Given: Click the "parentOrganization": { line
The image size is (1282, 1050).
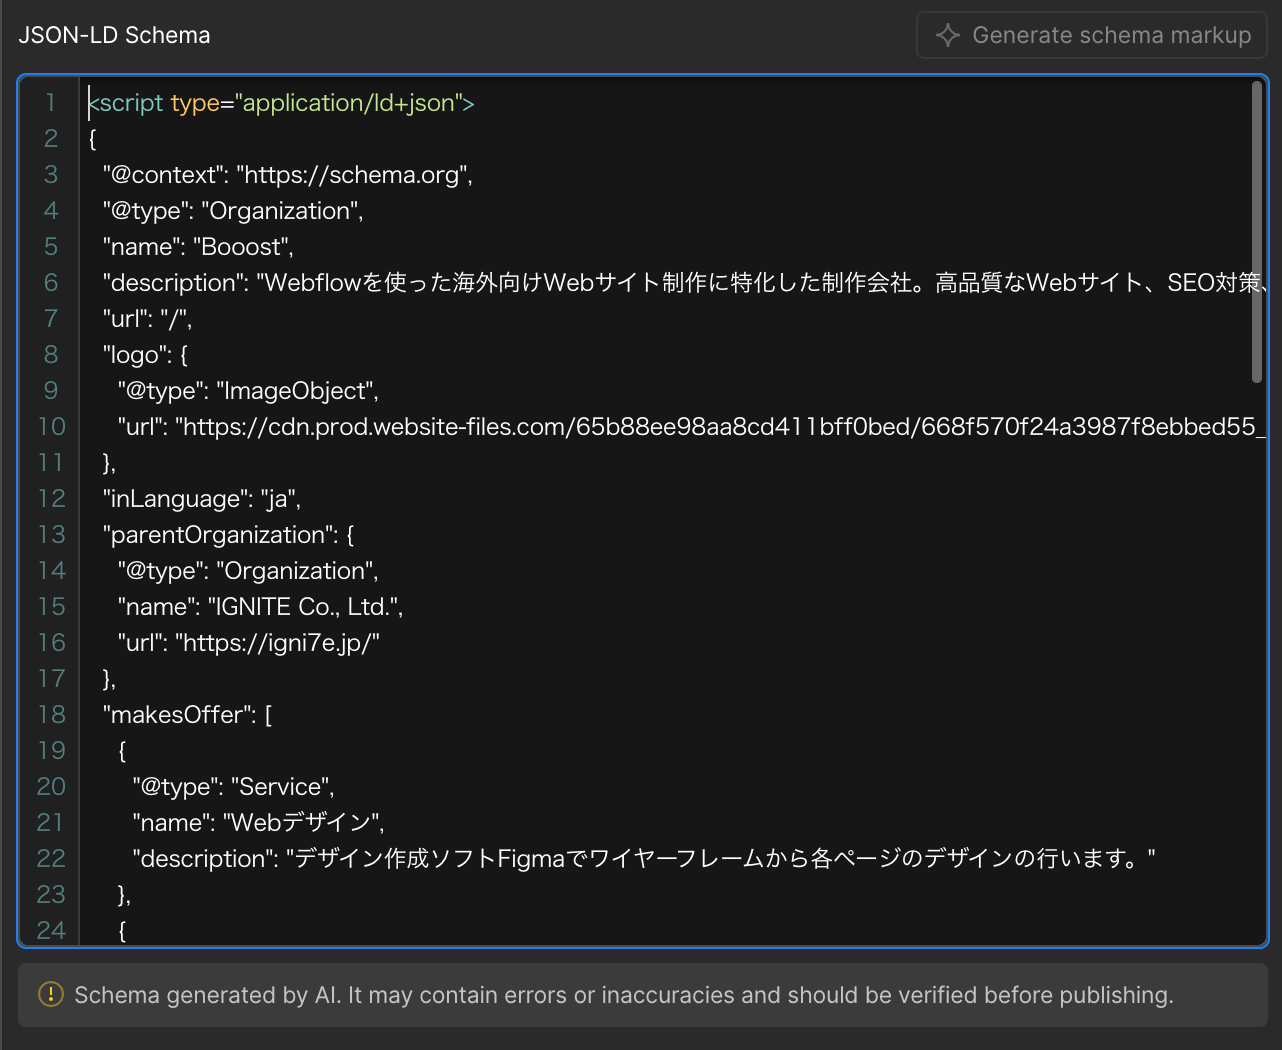Looking at the screenshot, I should [228, 535].
